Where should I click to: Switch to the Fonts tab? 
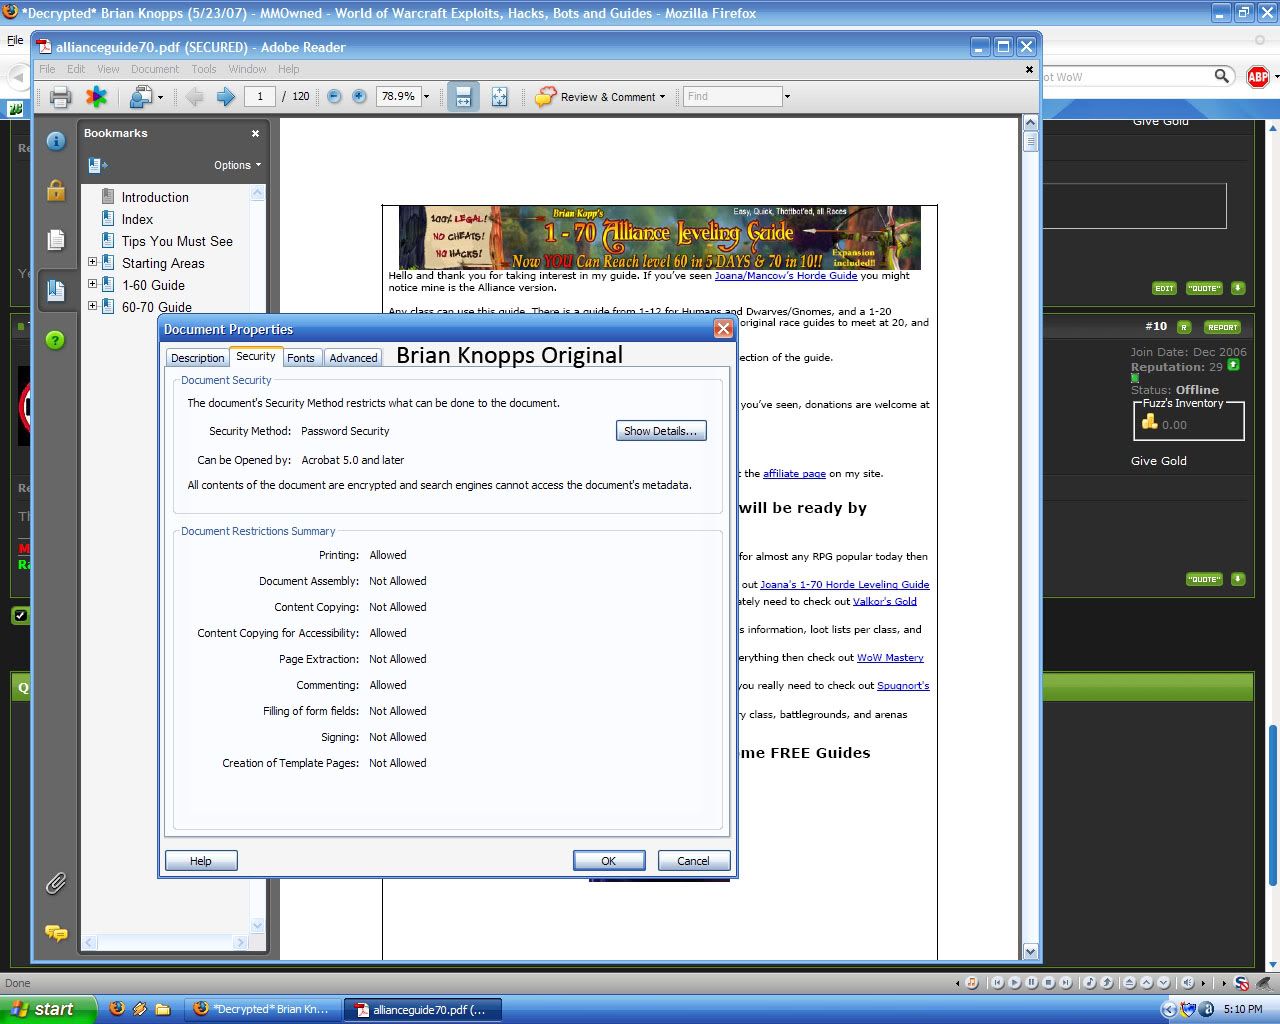(301, 358)
